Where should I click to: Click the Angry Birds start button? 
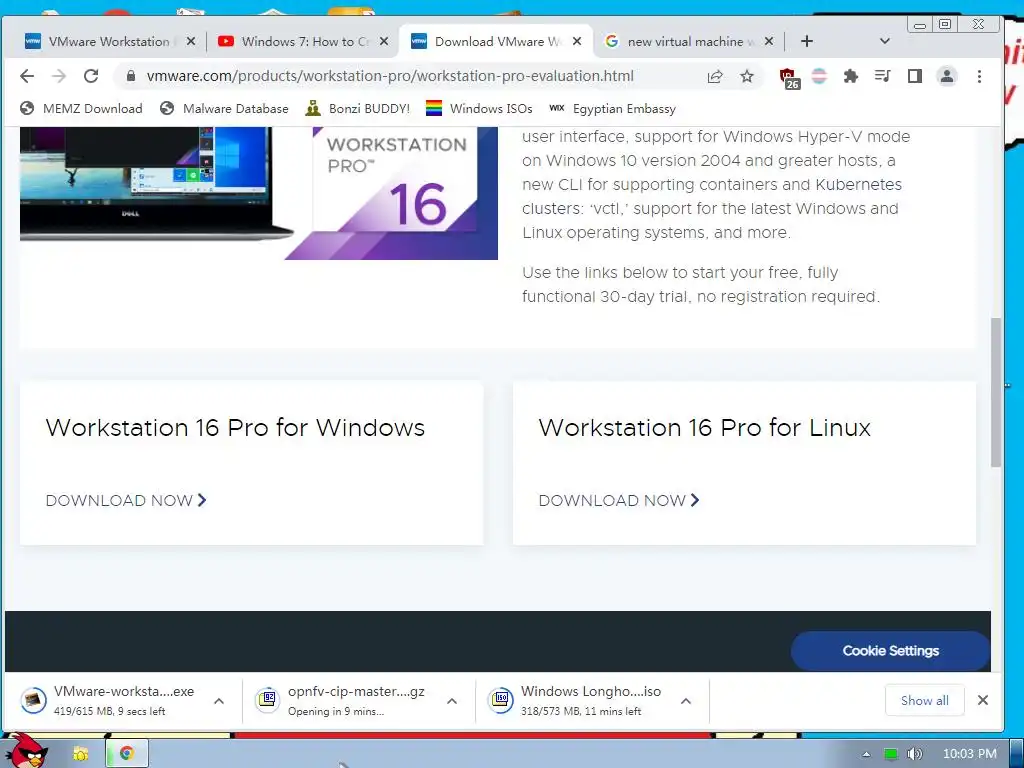point(27,751)
